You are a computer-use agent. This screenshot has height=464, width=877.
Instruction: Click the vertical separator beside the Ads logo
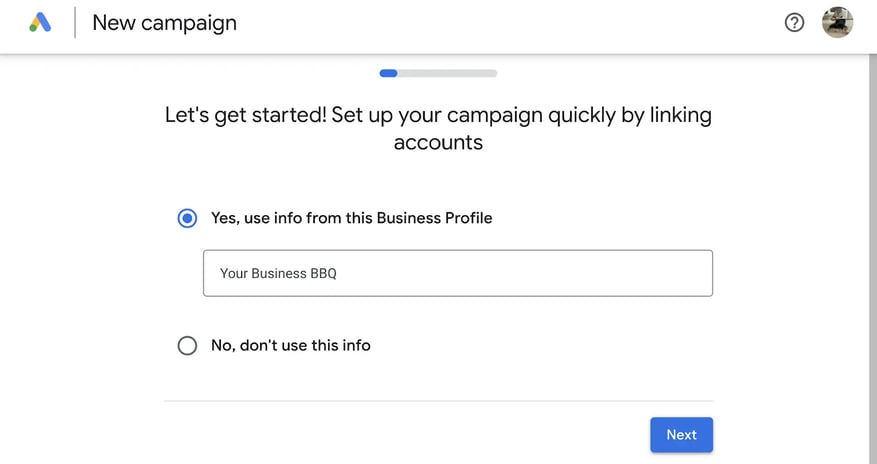(x=75, y=22)
